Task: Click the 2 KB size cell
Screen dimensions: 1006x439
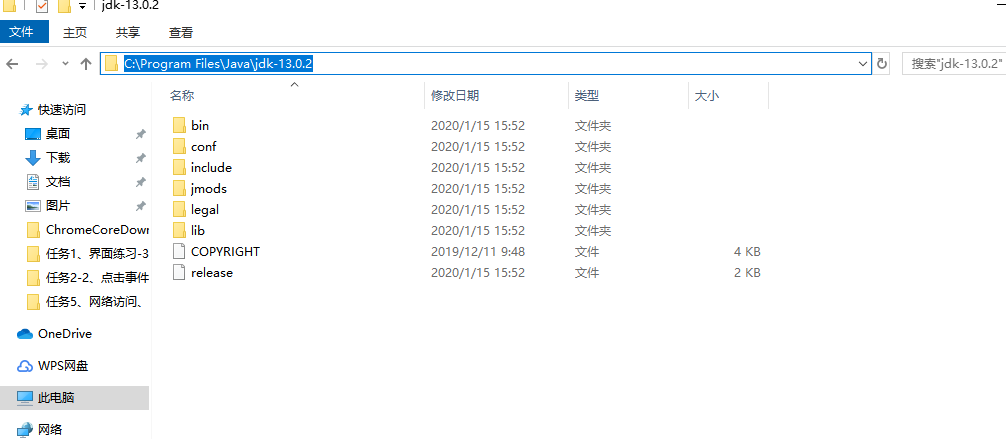Action: [x=747, y=273]
